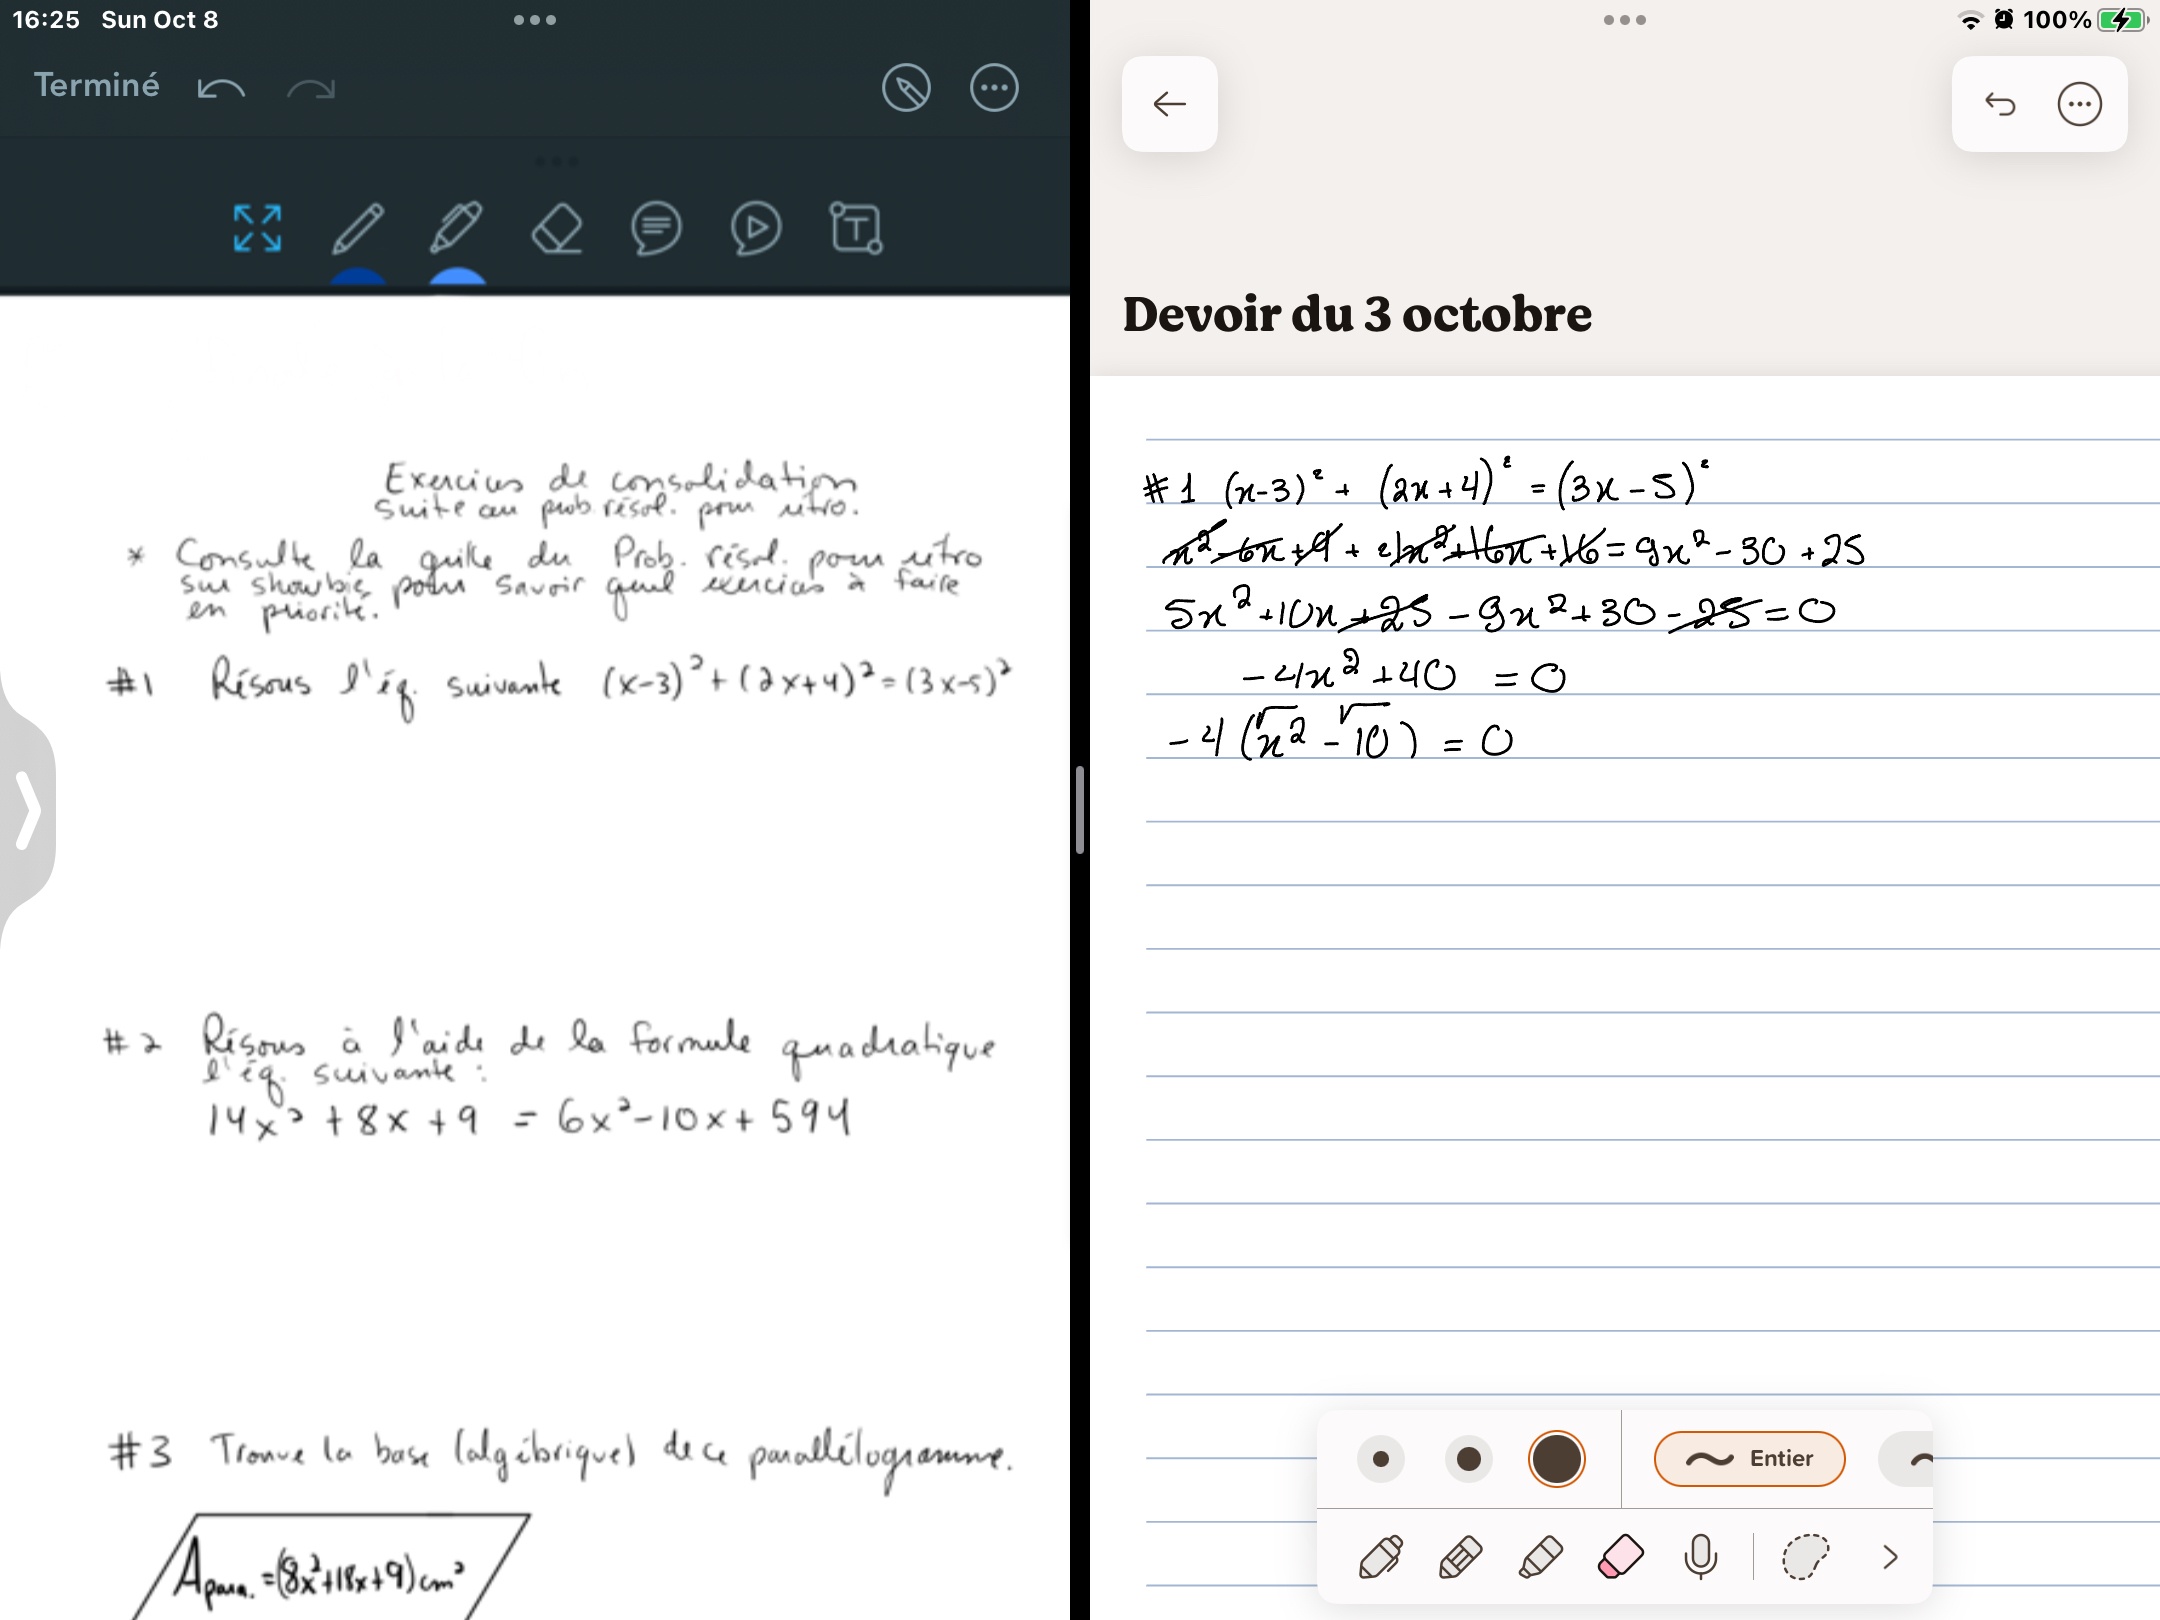Expand more tools with right chevron
Screen dimensions: 2160x1620
(x=1889, y=1557)
